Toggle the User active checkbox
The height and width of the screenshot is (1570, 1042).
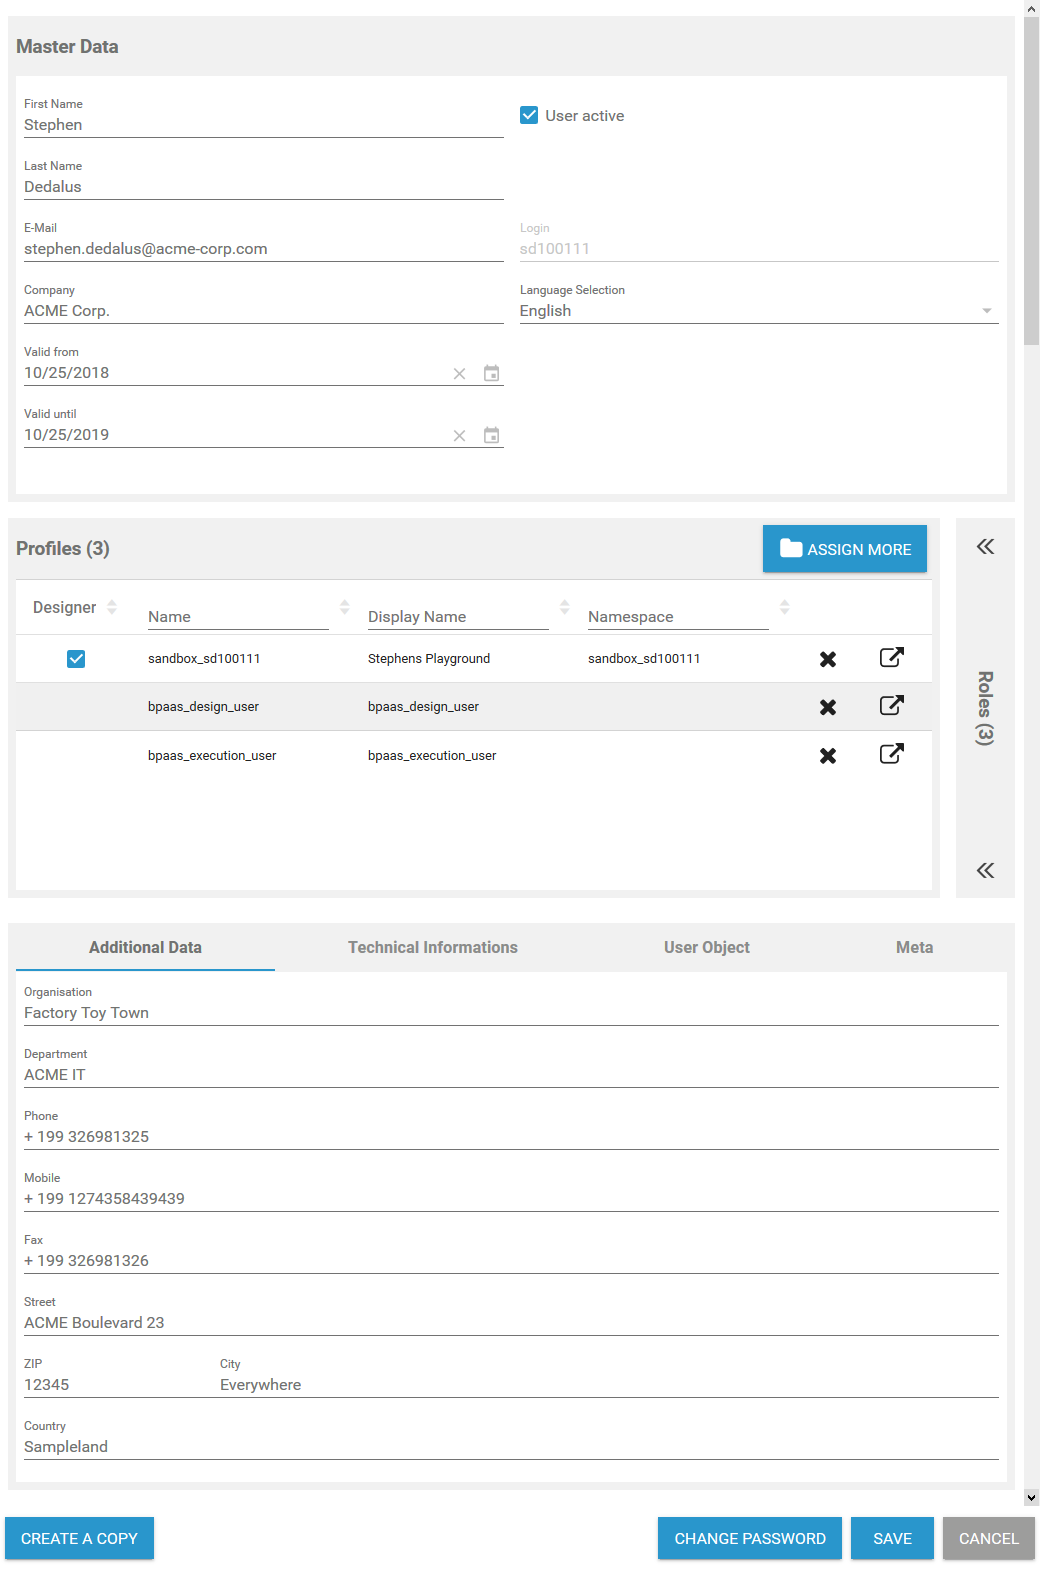[x=529, y=115]
